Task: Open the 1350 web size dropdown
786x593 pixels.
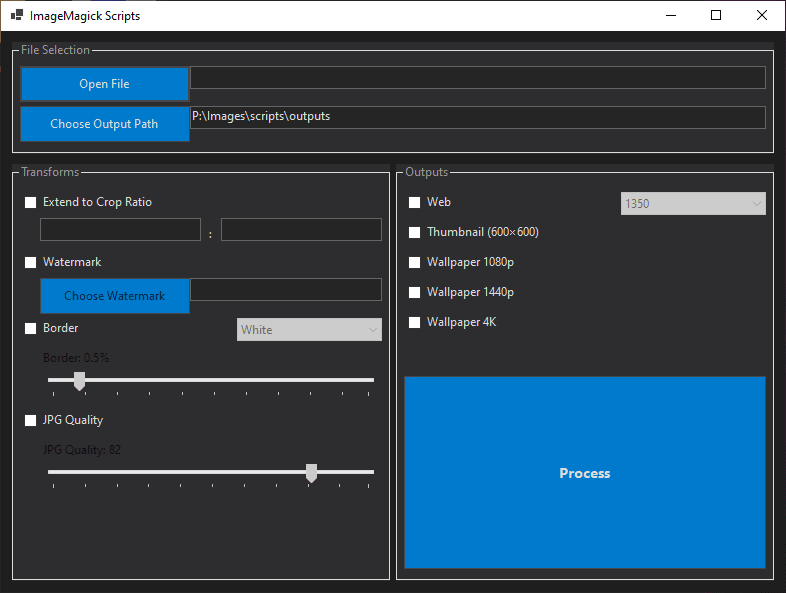Action: coord(693,204)
